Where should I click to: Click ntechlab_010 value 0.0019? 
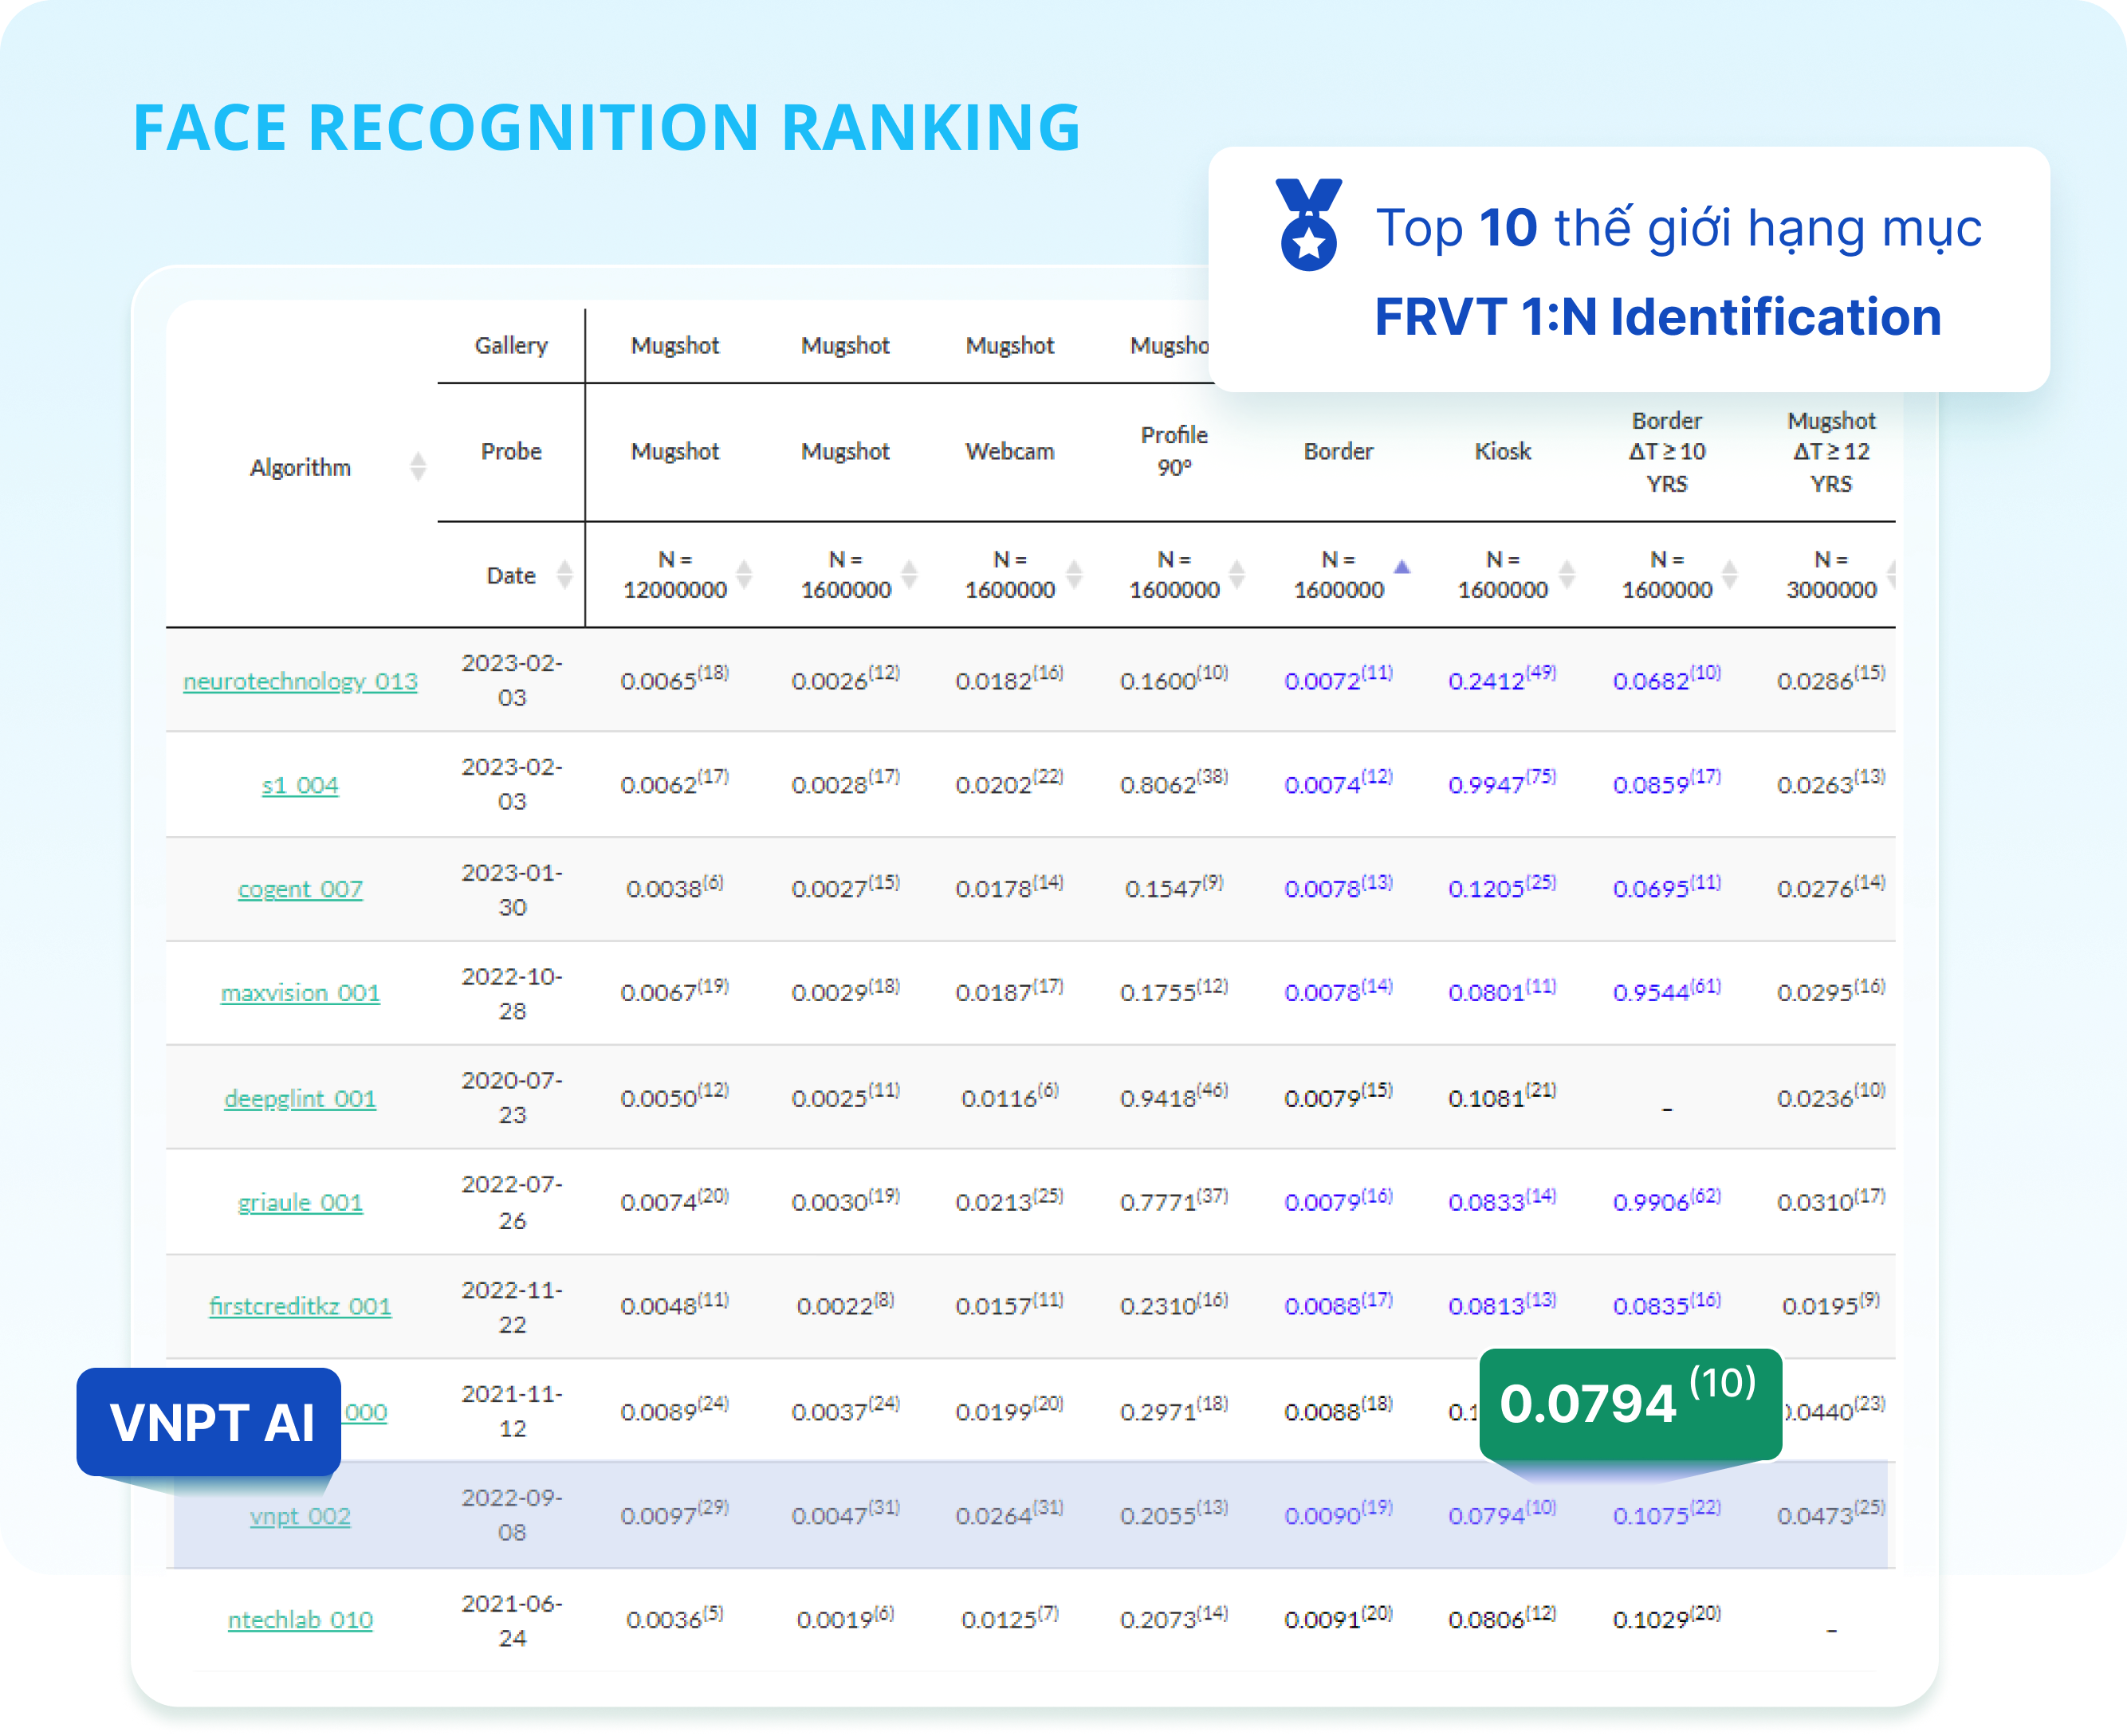click(x=845, y=1618)
